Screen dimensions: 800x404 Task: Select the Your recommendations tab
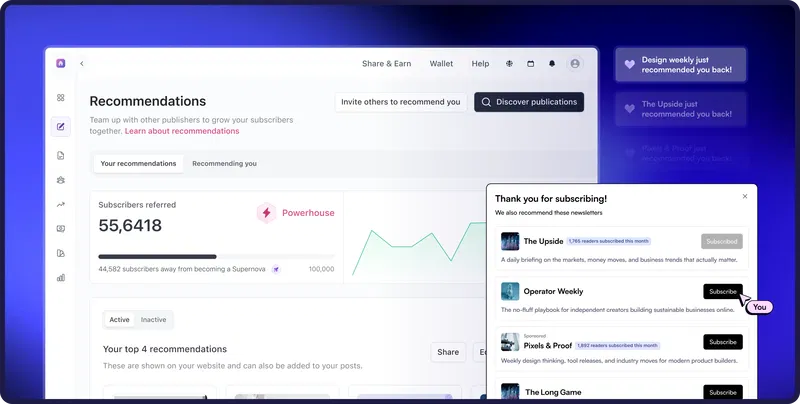pyautogui.click(x=138, y=164)
